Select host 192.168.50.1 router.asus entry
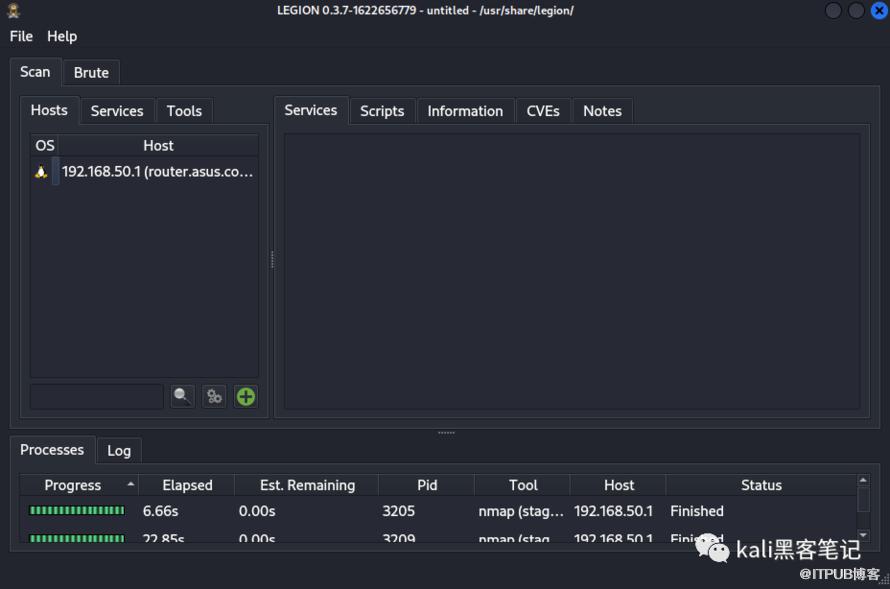 pyautogui.click(x=157, y=172)
